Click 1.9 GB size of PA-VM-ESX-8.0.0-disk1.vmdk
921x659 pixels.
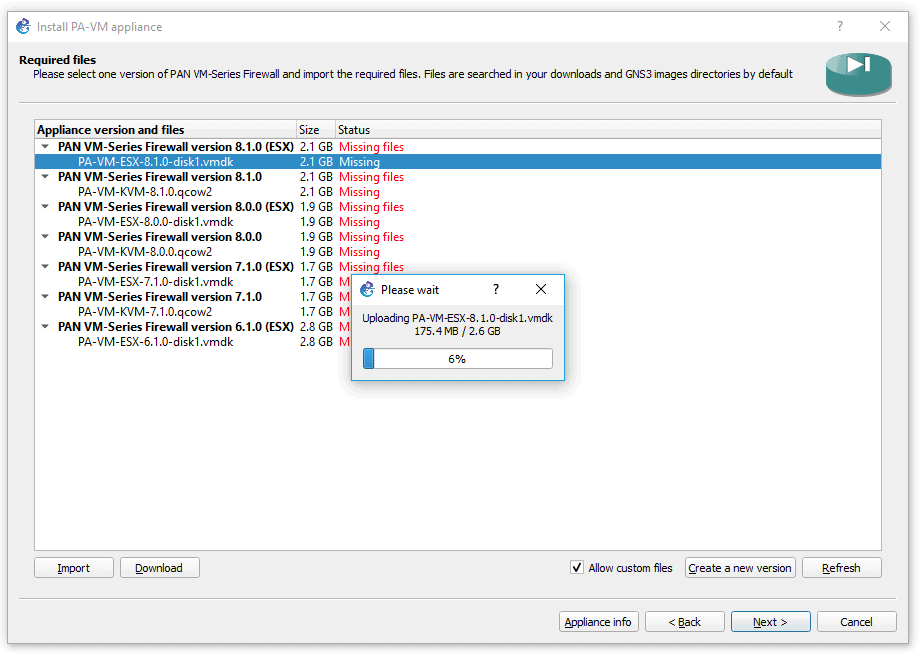point(316,221)
